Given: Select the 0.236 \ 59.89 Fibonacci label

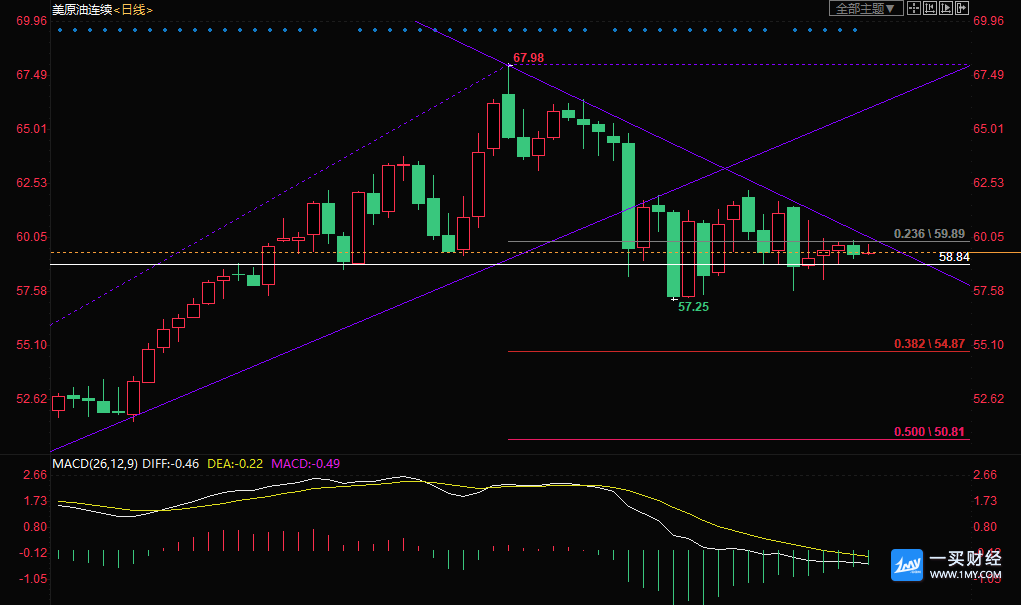Looking at the screenshot, I should (x=929, y=234).
